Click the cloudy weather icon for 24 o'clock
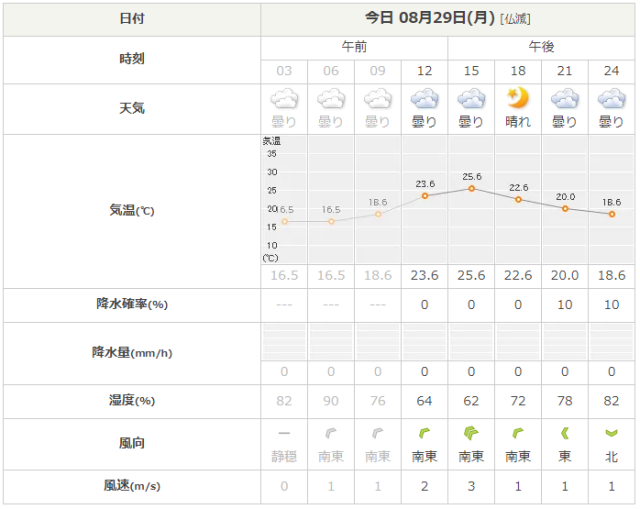 (x=611, y=99)
